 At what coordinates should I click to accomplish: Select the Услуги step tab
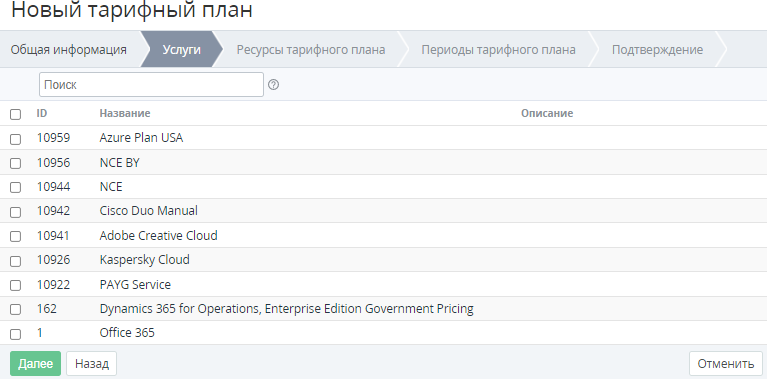pyautogui.click(x=181, y=49)
